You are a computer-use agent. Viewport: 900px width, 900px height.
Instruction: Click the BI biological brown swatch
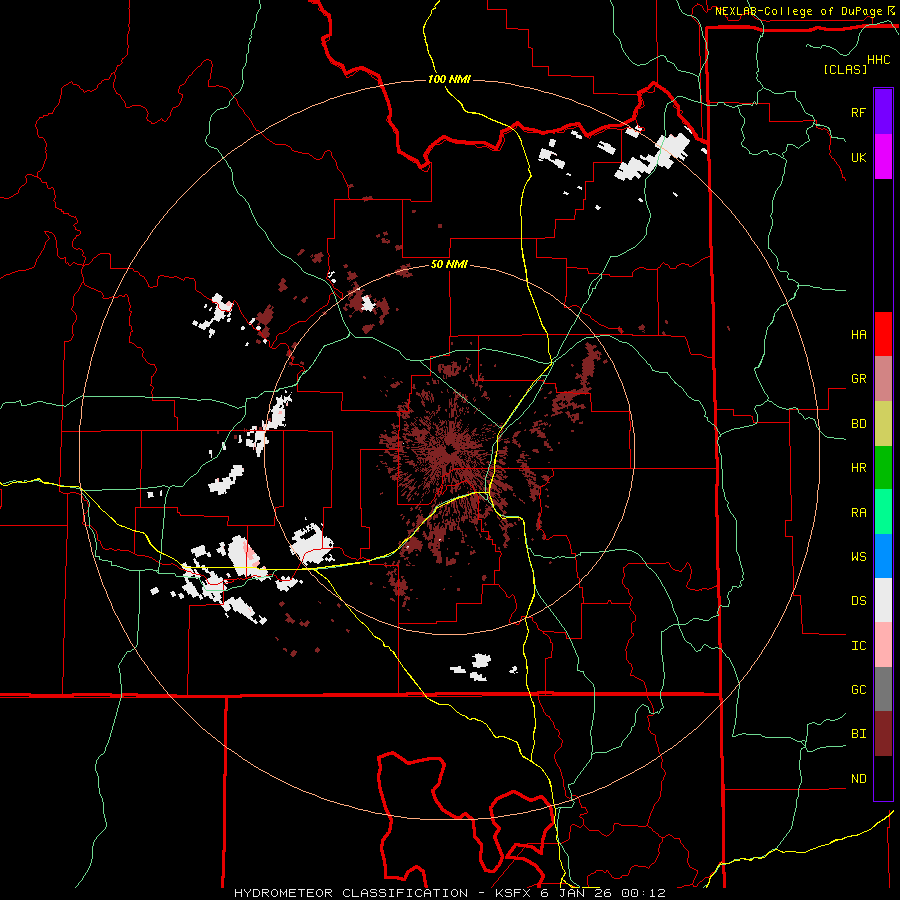(x=883, y=734)
